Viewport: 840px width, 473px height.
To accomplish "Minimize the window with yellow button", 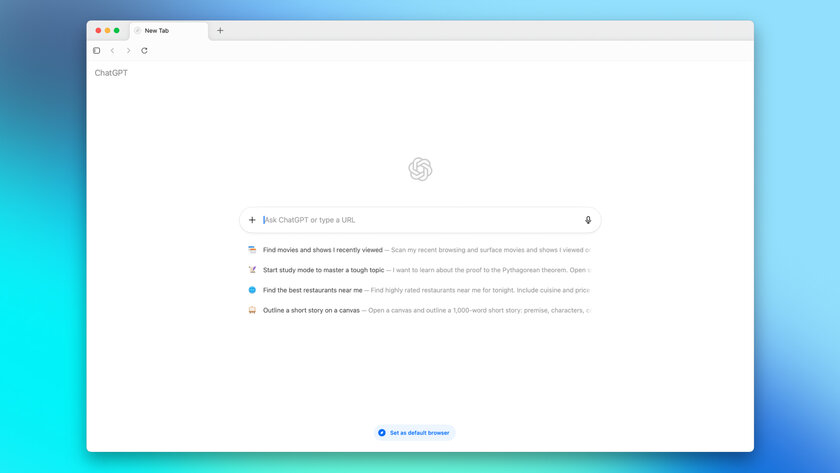I will (107, 31).
